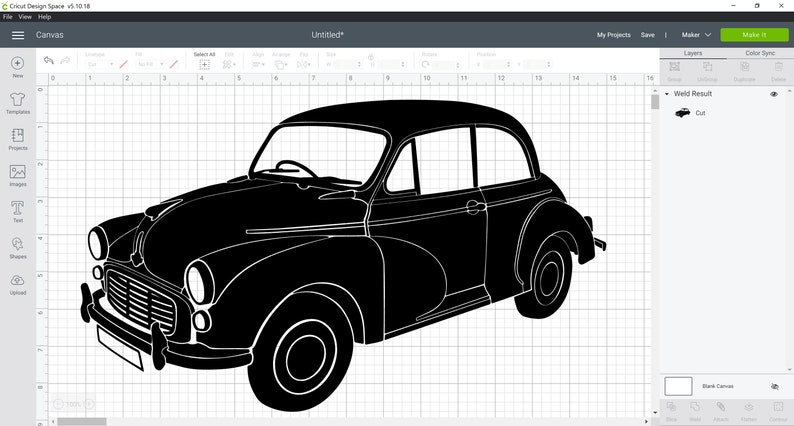Click the Cut layer label

[x=700, y=113]
